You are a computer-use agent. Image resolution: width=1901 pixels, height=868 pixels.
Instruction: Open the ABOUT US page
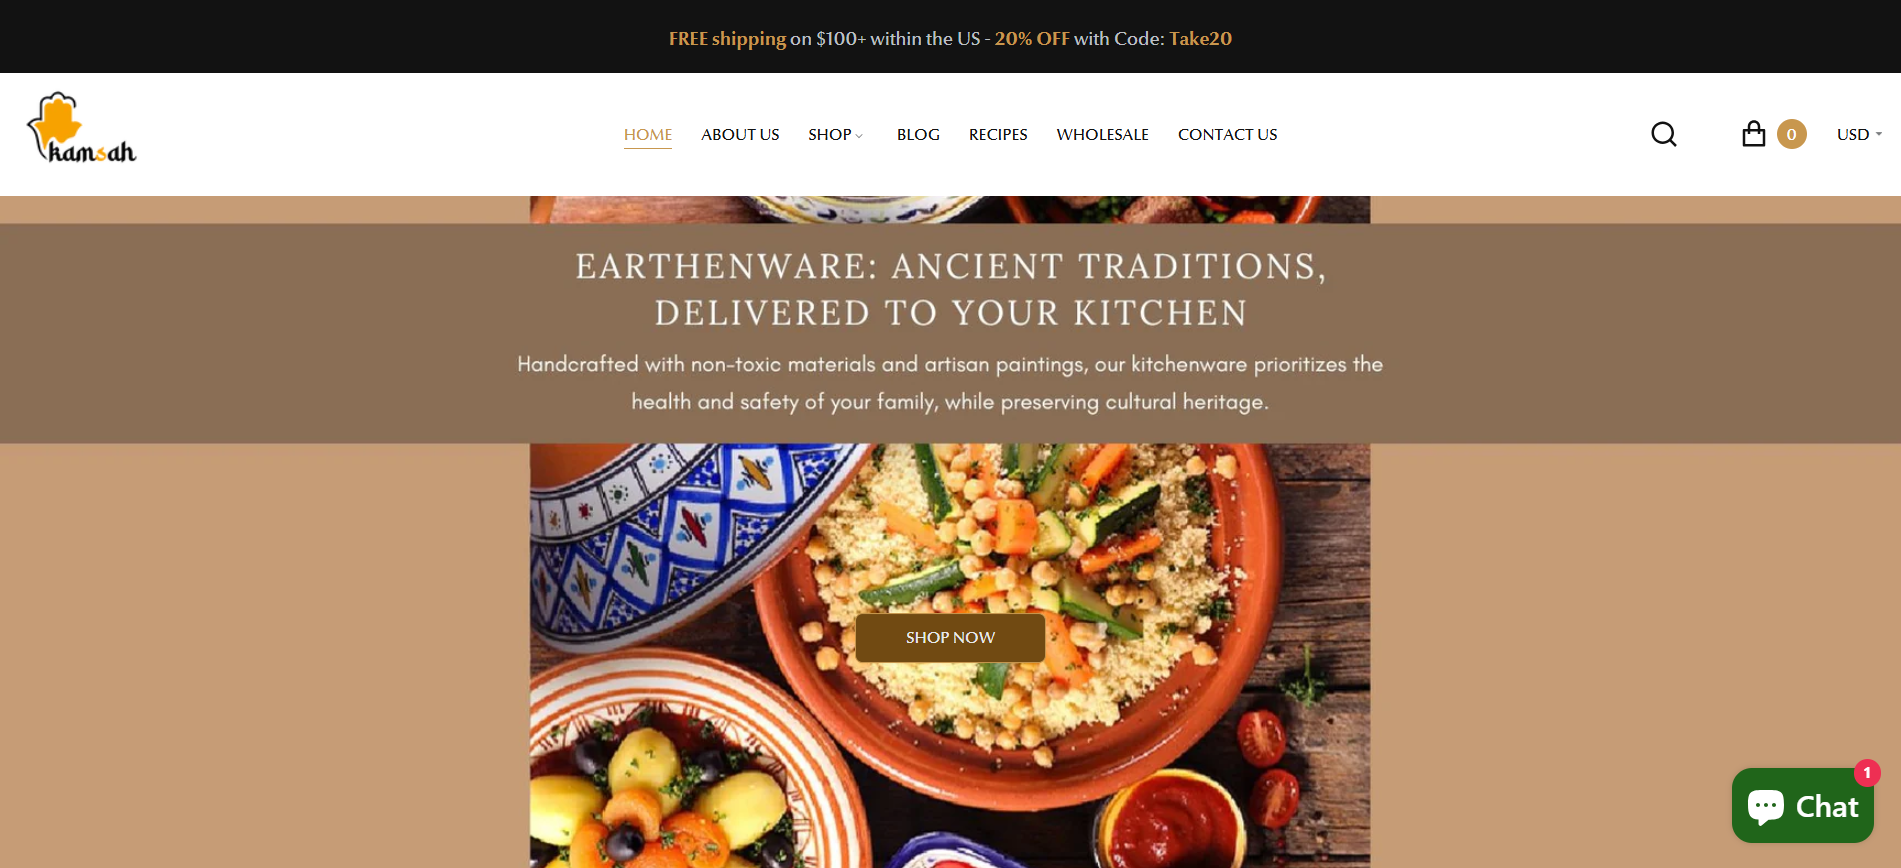(740, 134)
